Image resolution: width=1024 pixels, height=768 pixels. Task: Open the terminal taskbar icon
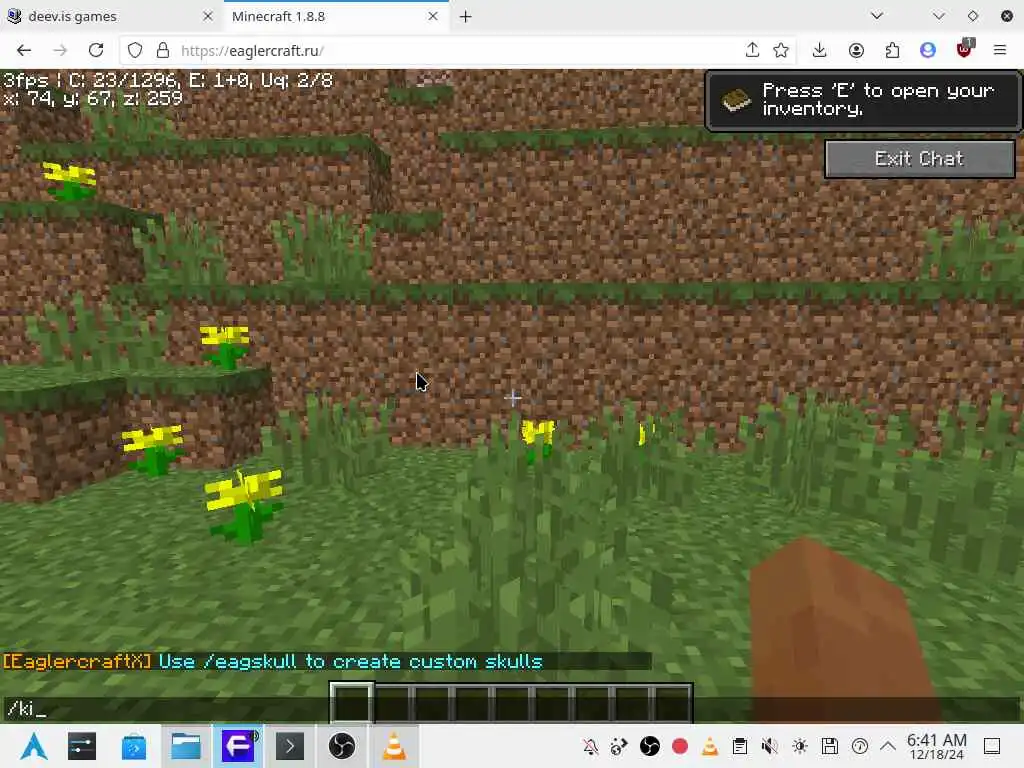290,746
